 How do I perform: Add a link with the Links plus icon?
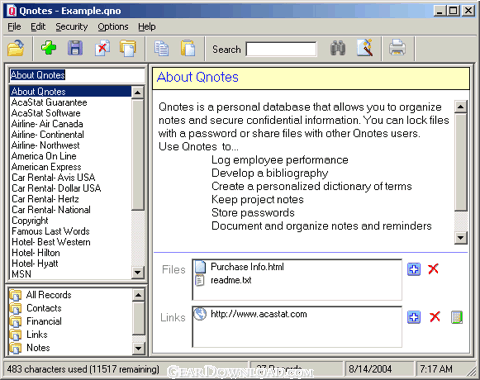pos(414,317)
